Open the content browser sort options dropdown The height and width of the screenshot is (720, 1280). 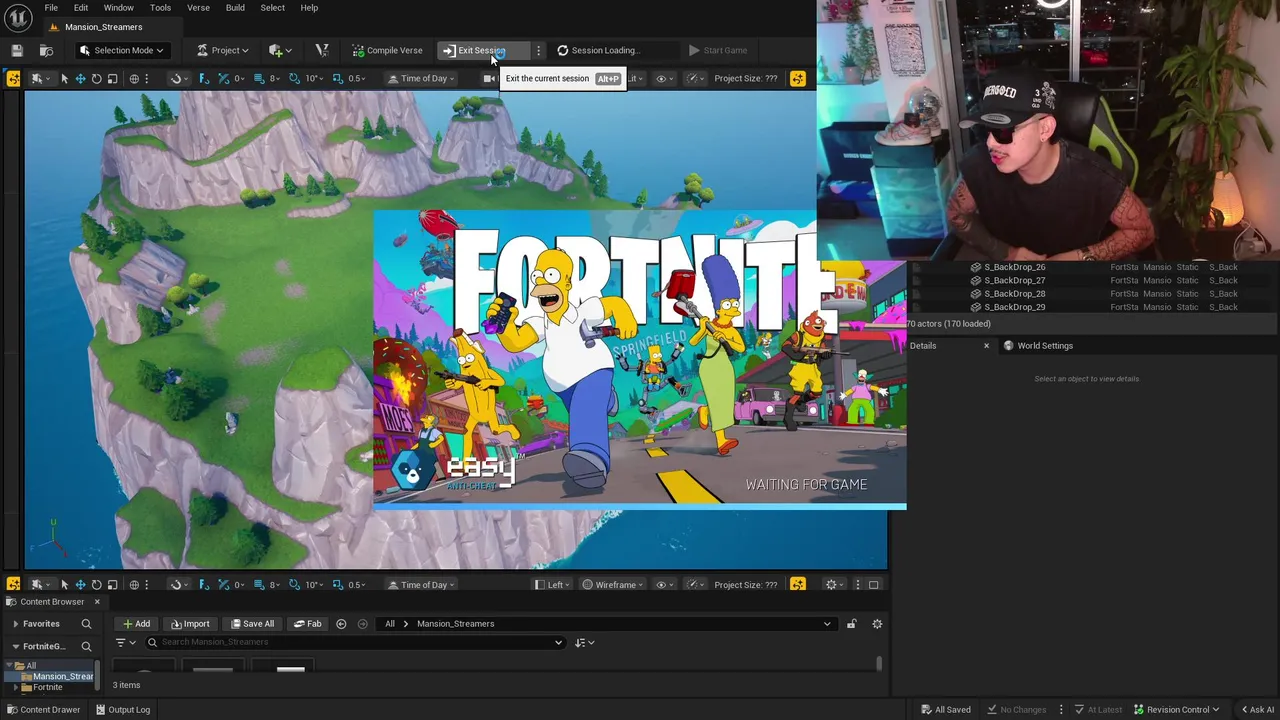[x=584, y=642]
